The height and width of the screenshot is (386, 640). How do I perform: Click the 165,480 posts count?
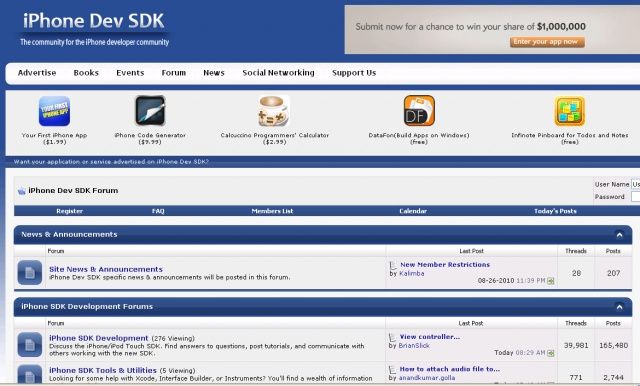(x=613, y=345)
